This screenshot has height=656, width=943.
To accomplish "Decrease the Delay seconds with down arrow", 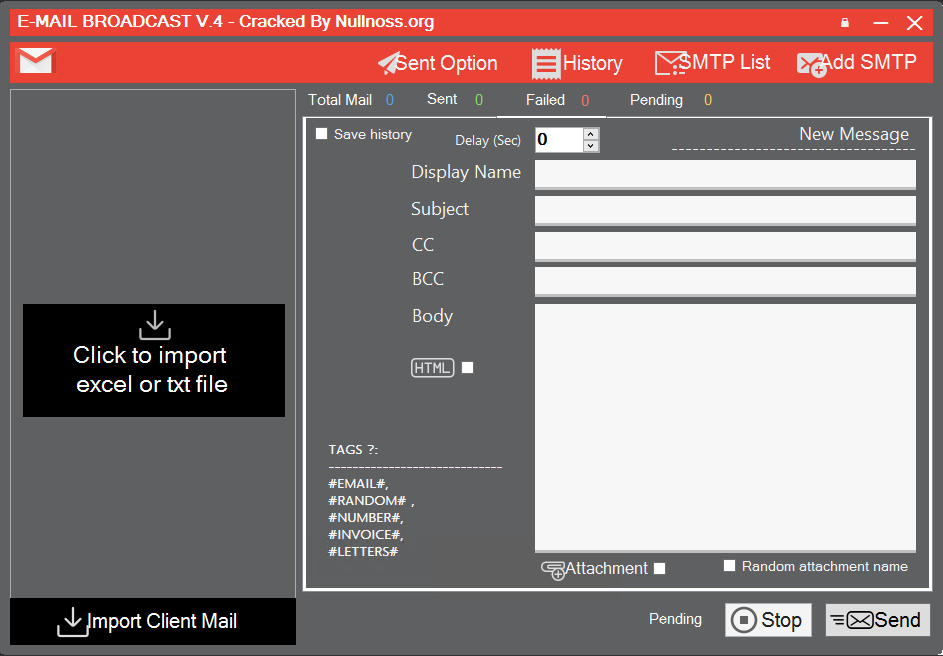I will pyautogui.click(x=591, y=146).
